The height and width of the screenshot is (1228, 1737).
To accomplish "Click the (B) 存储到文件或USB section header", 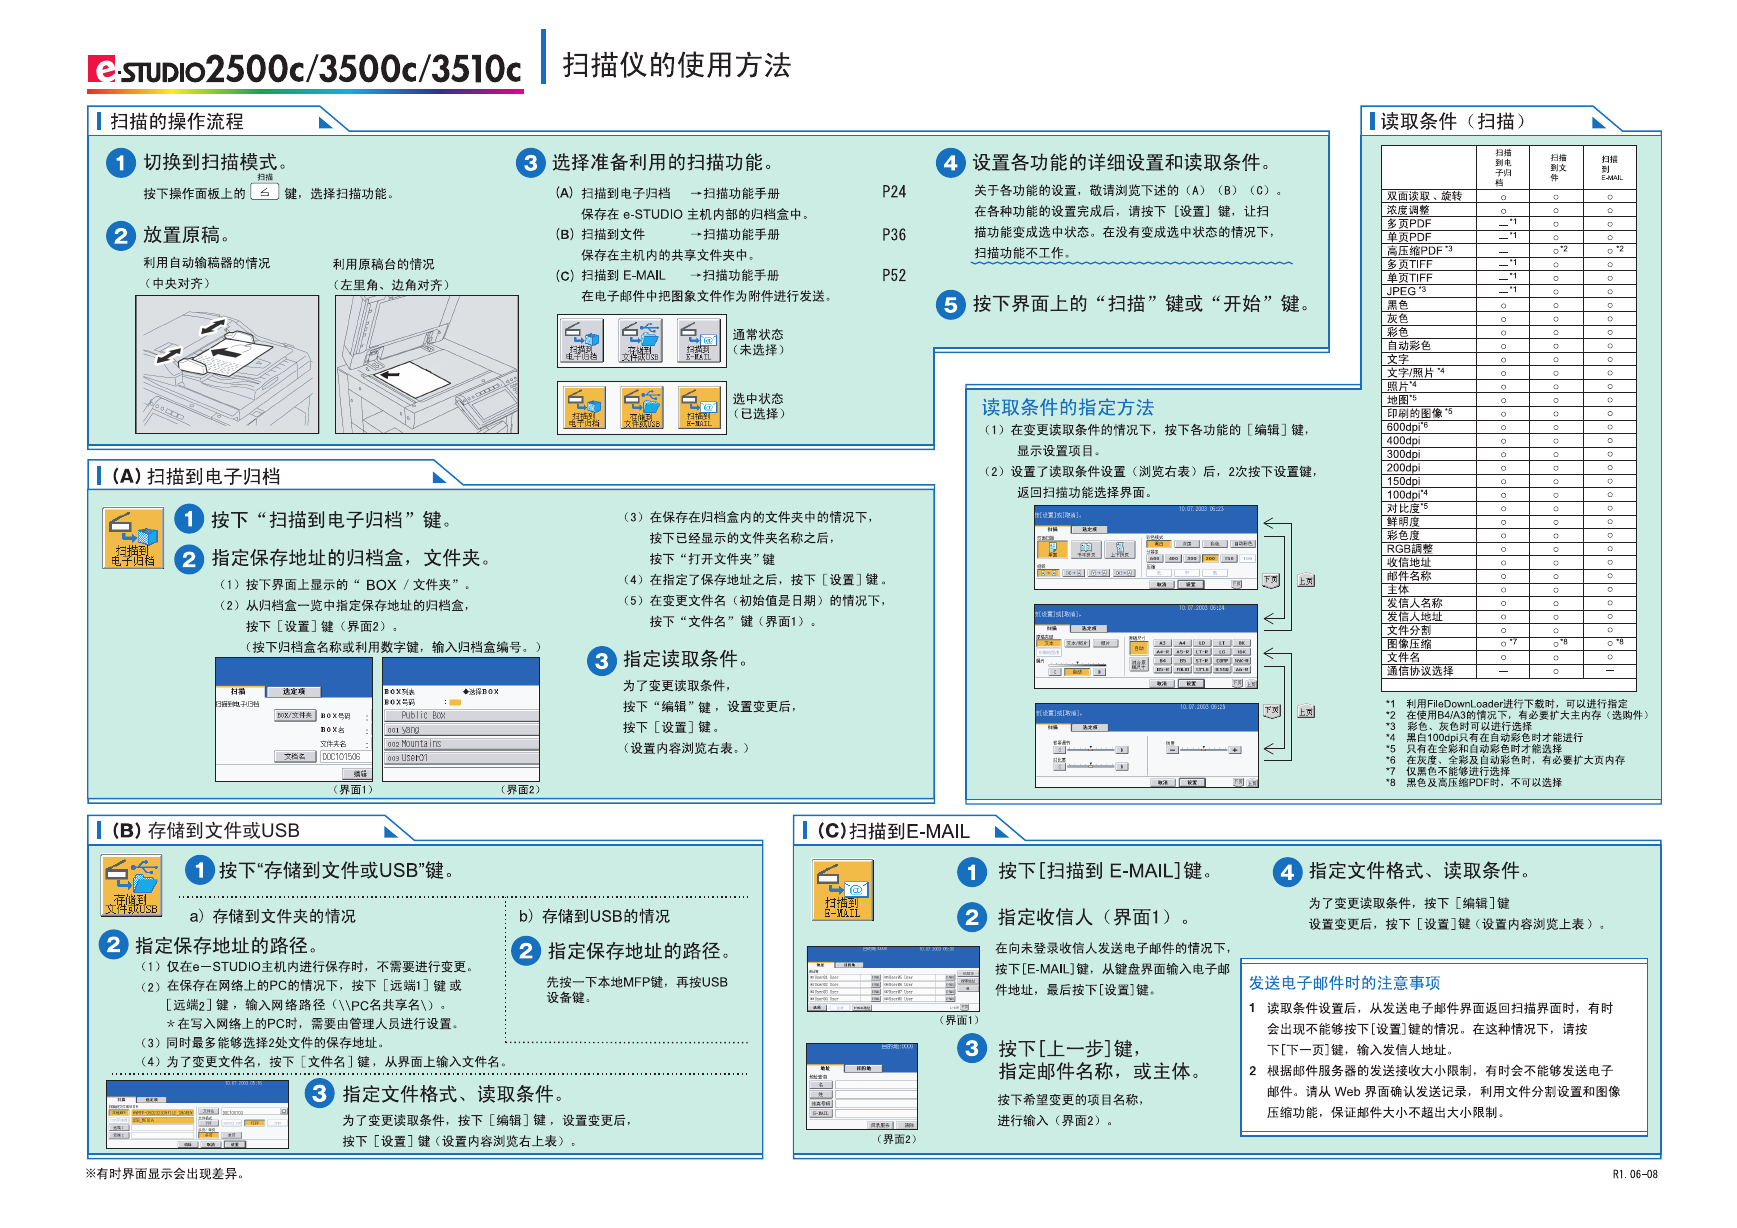I will tap(204, 830).
